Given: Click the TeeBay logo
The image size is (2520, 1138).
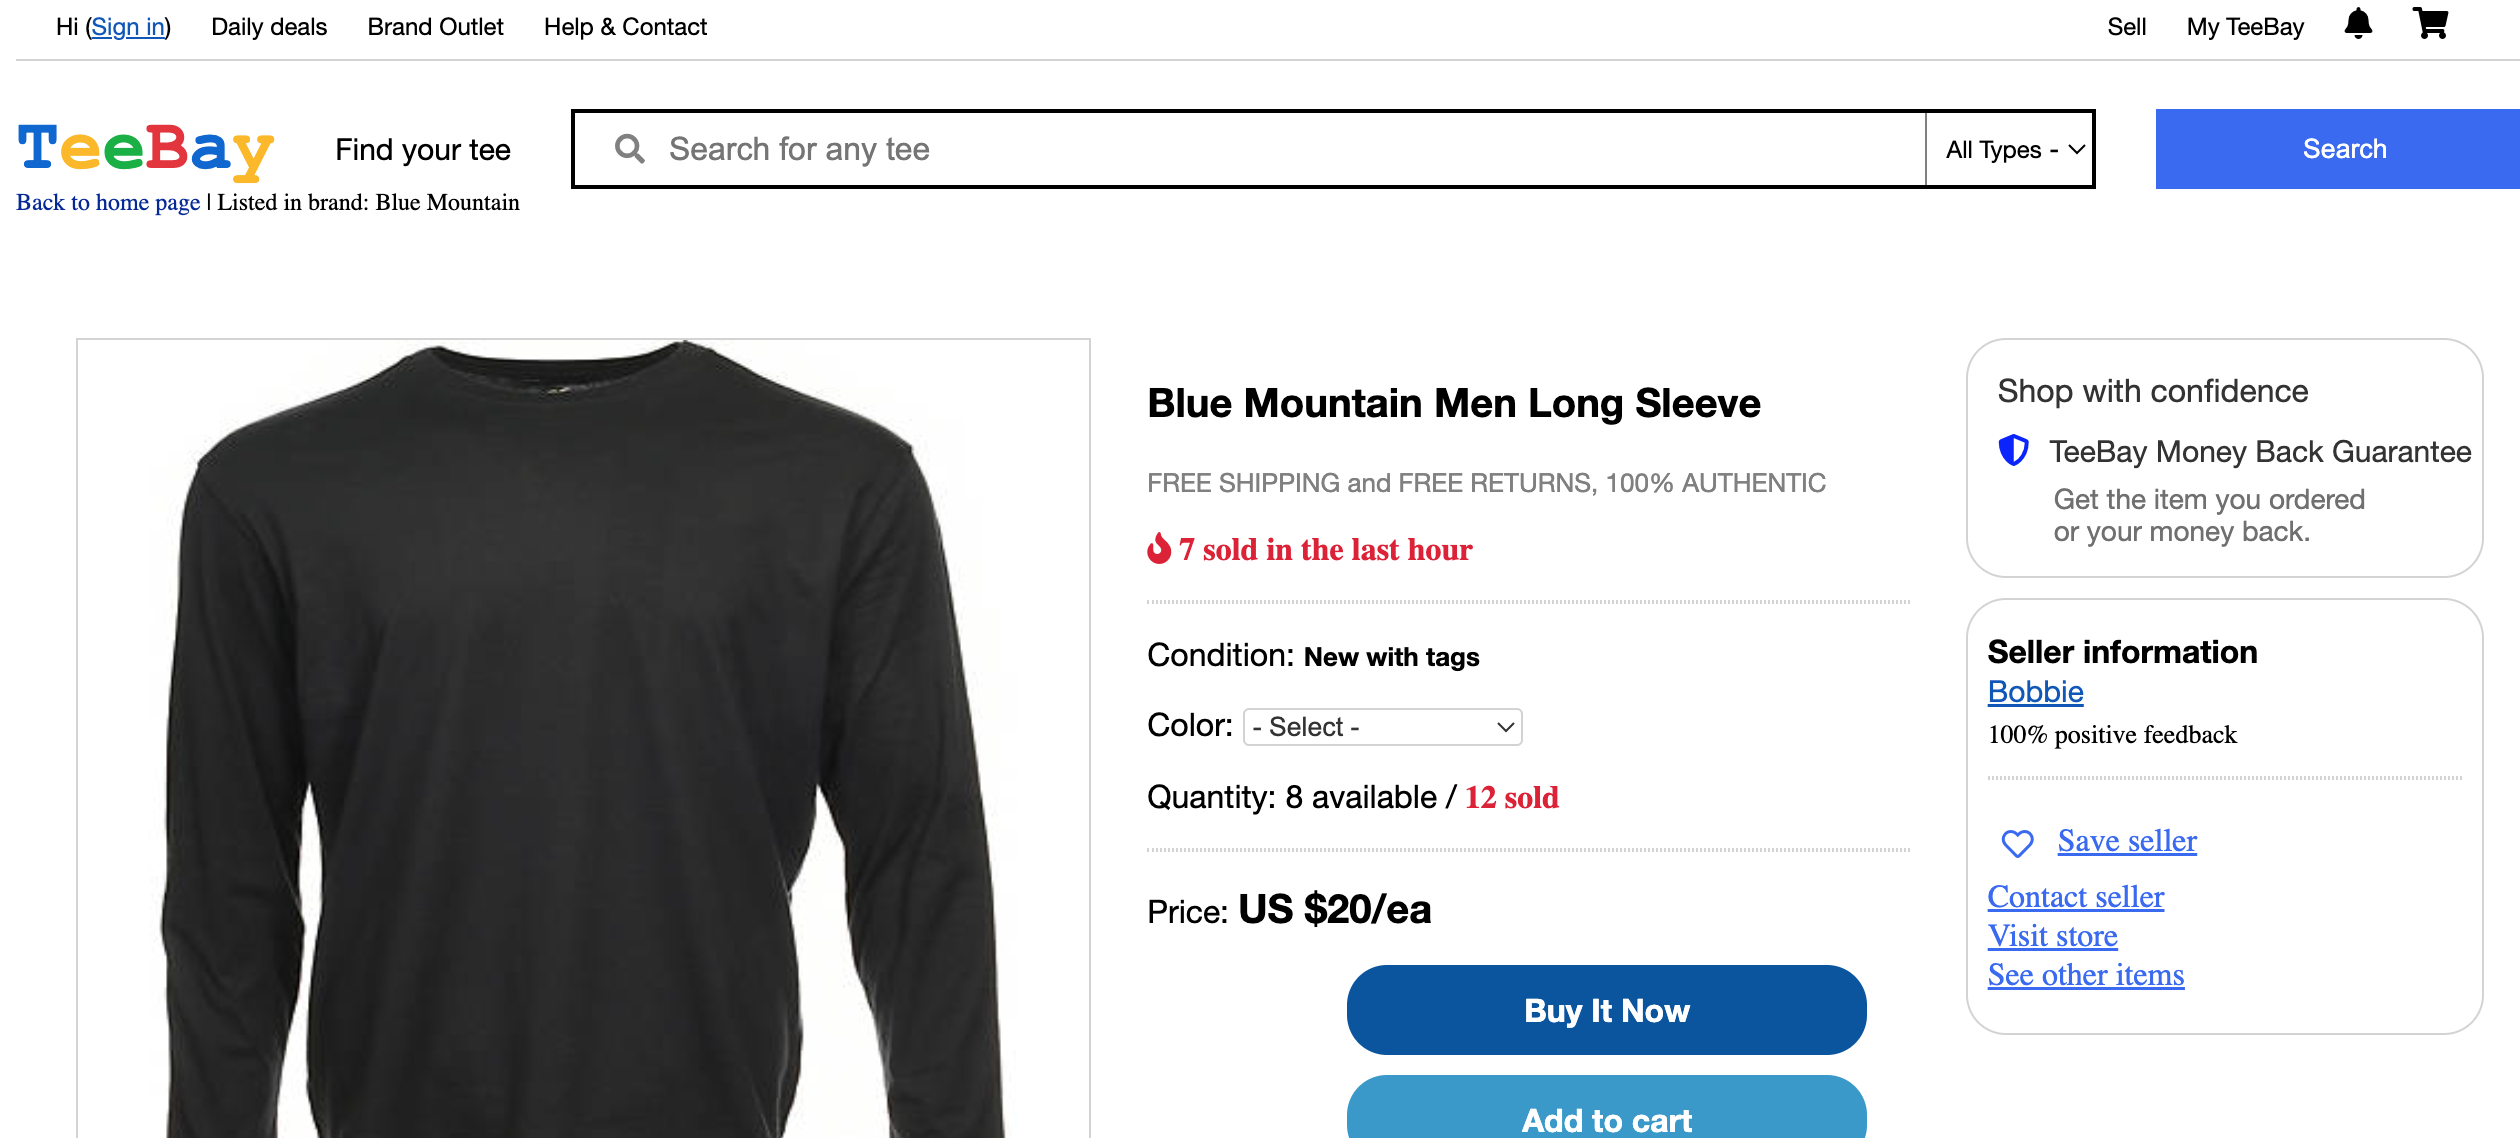Looking at the screenshot, I should (x=146, y=150).
